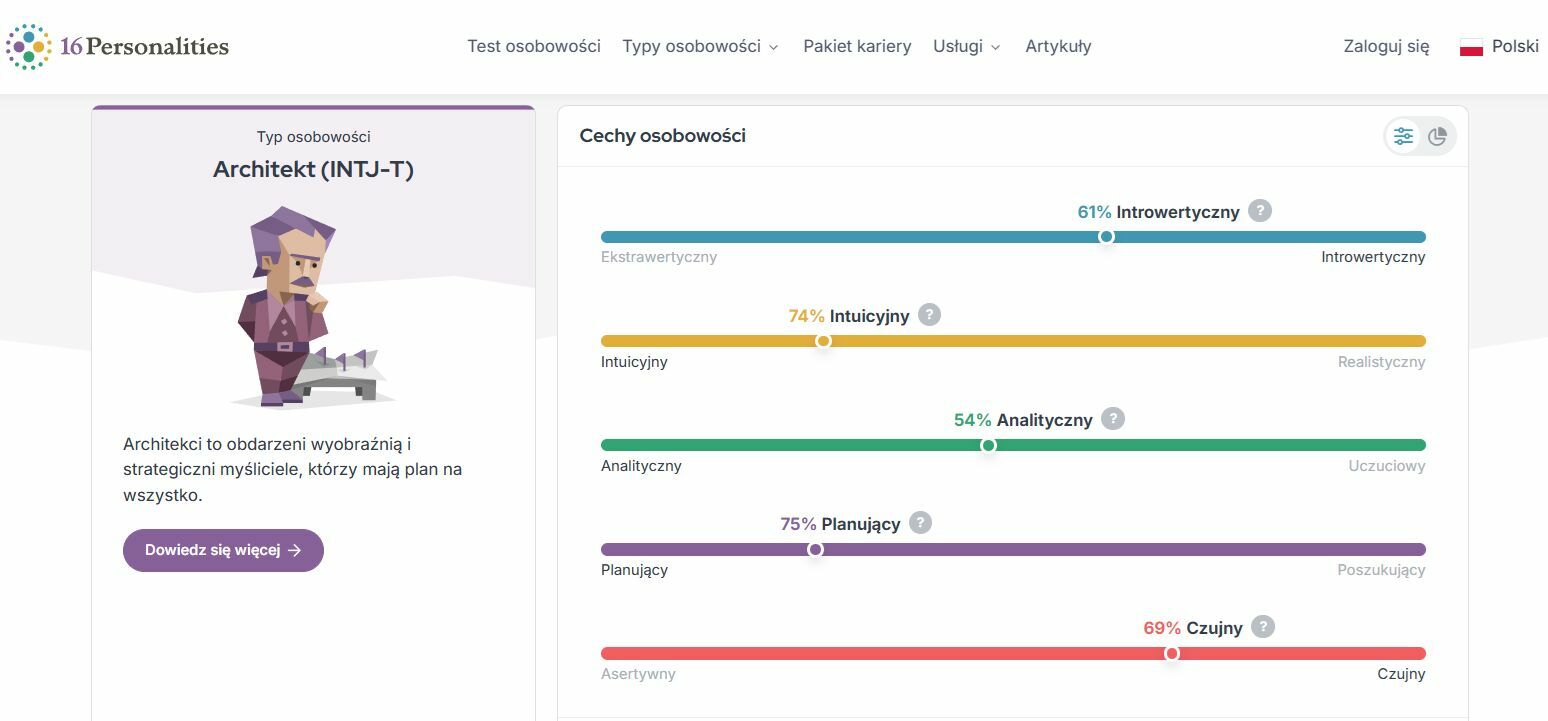The height and width of the screenshot is (721, 1548).
Task: Open the Artykuły section
Action: point(1058,46)
